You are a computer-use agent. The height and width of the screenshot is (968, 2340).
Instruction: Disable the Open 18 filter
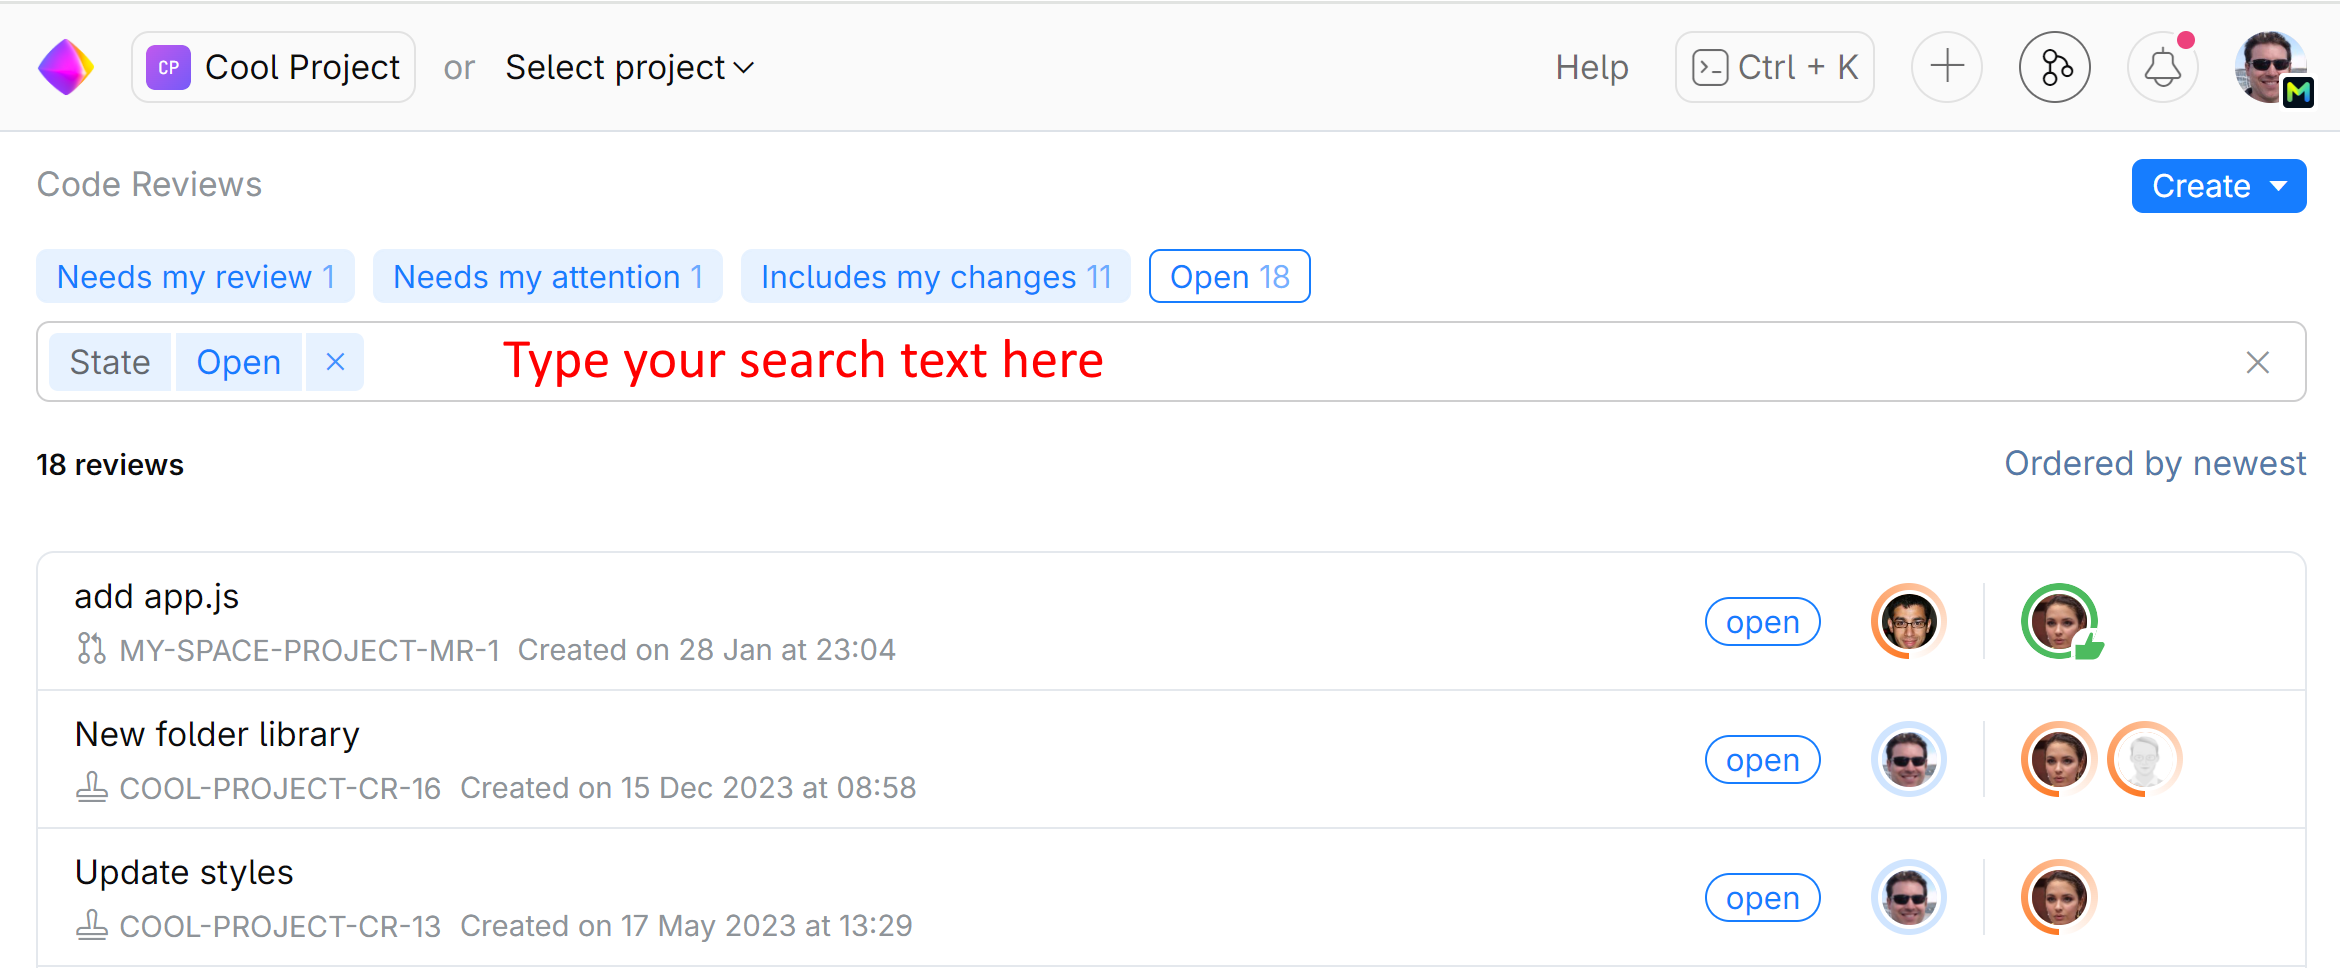pyautogui.click(x=1229, y=276)
